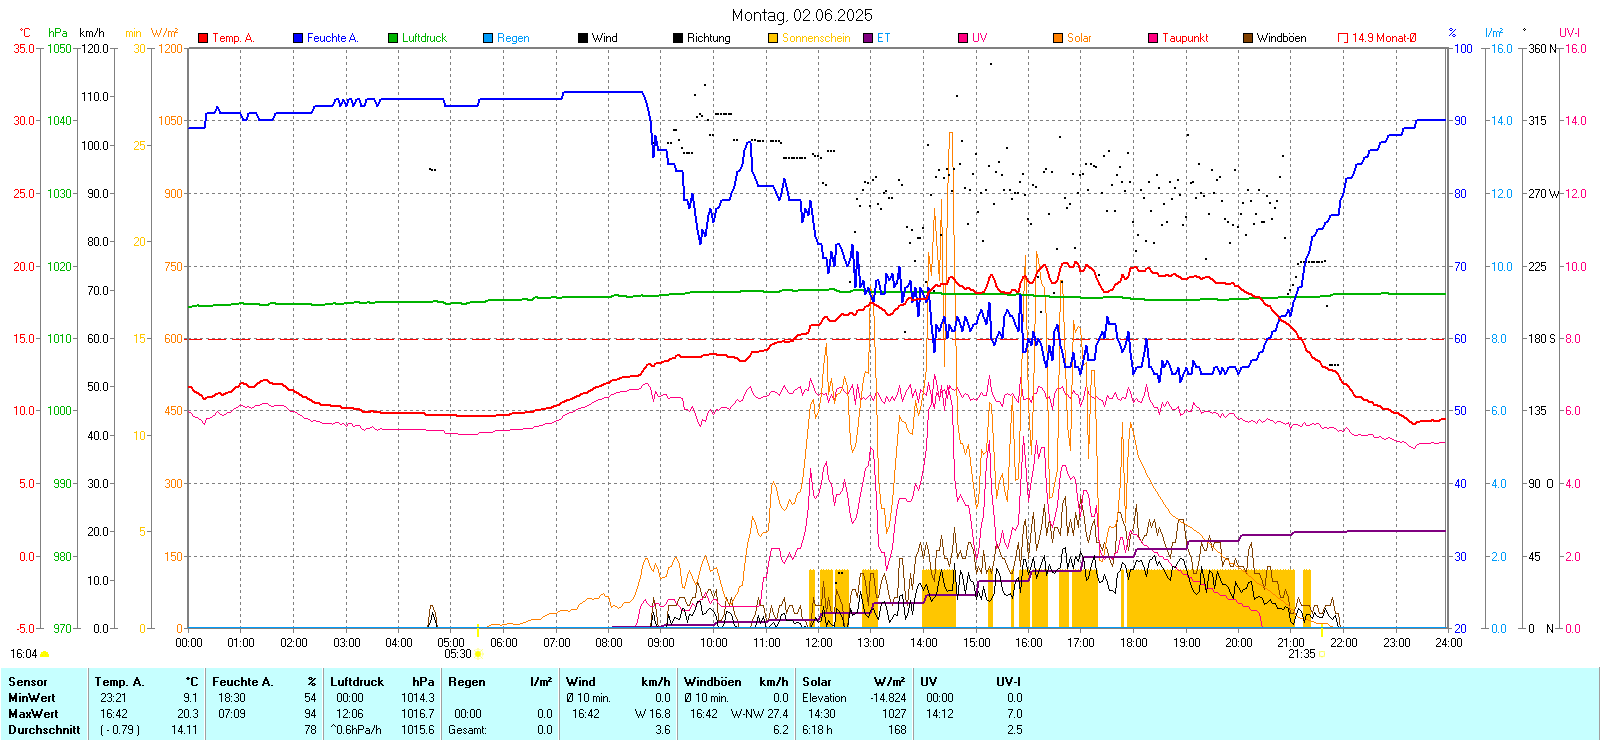The height and width of the screenshot is (740, 1600).
Task: Click the 12:00 time axis label
Action: coord(818,643)
